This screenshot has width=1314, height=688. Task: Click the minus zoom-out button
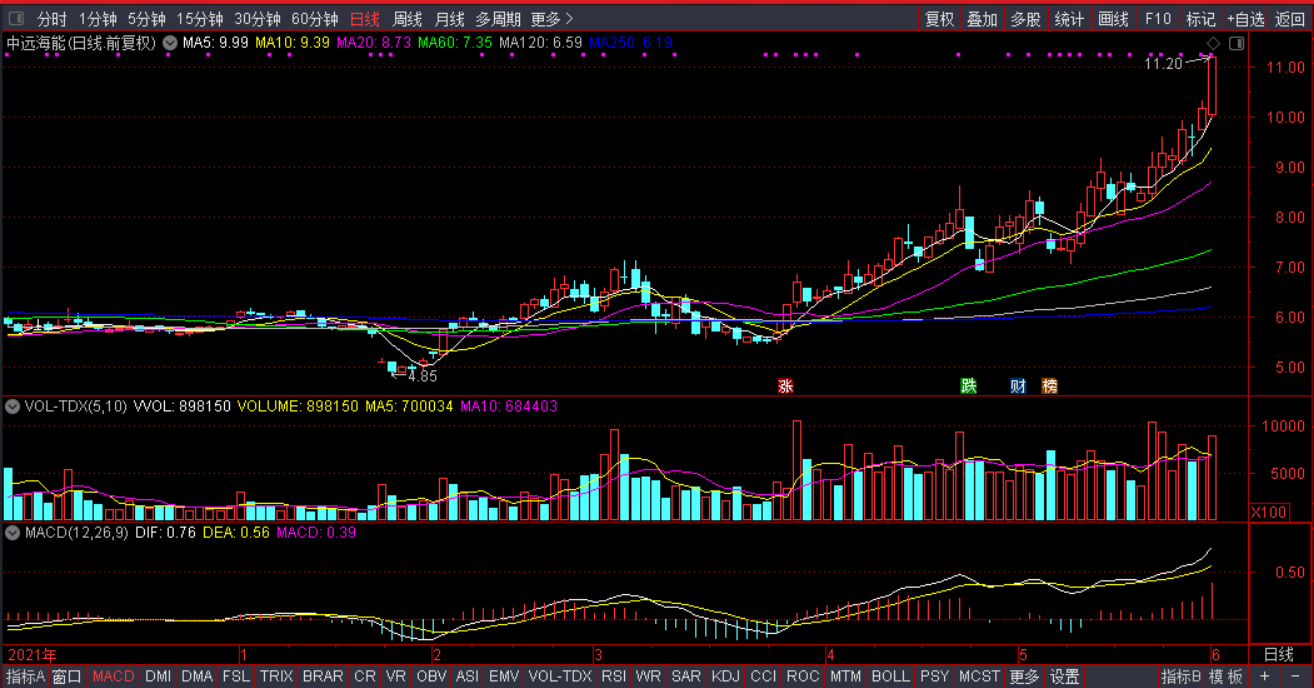click(1295, 677)
